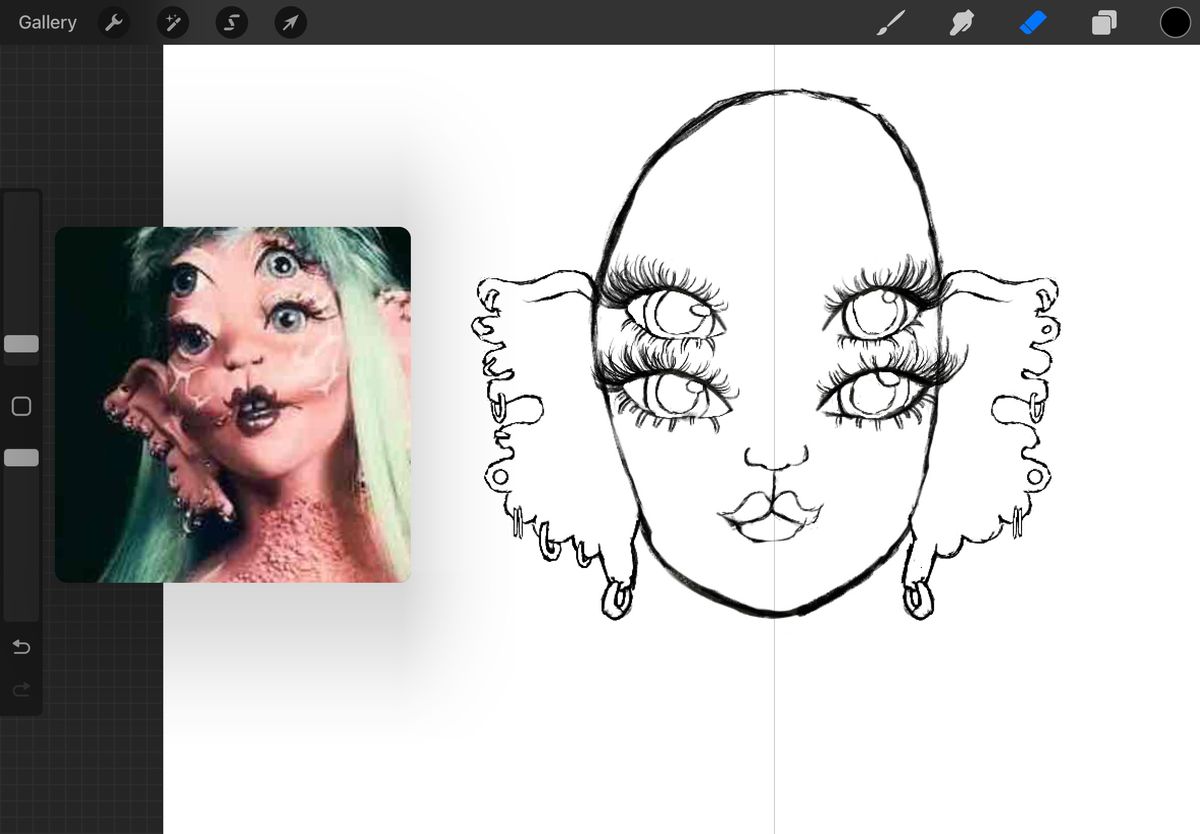This screenshot has width=1200, height=834.
Task: Open the active color picker
Action: click(x=1175, y=22)
